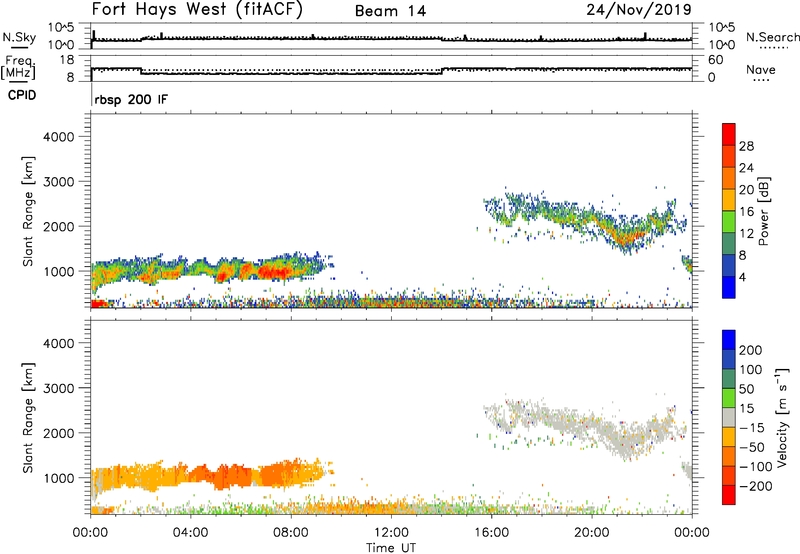Click the orange velocity scatter band near 05:00
This screenshot has width=800, height=554.
220,477
